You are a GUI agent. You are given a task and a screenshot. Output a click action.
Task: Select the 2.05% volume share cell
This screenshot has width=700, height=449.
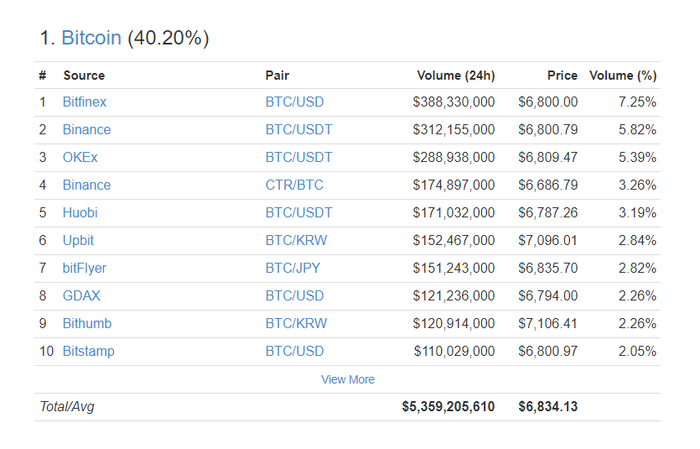(638, 351)
